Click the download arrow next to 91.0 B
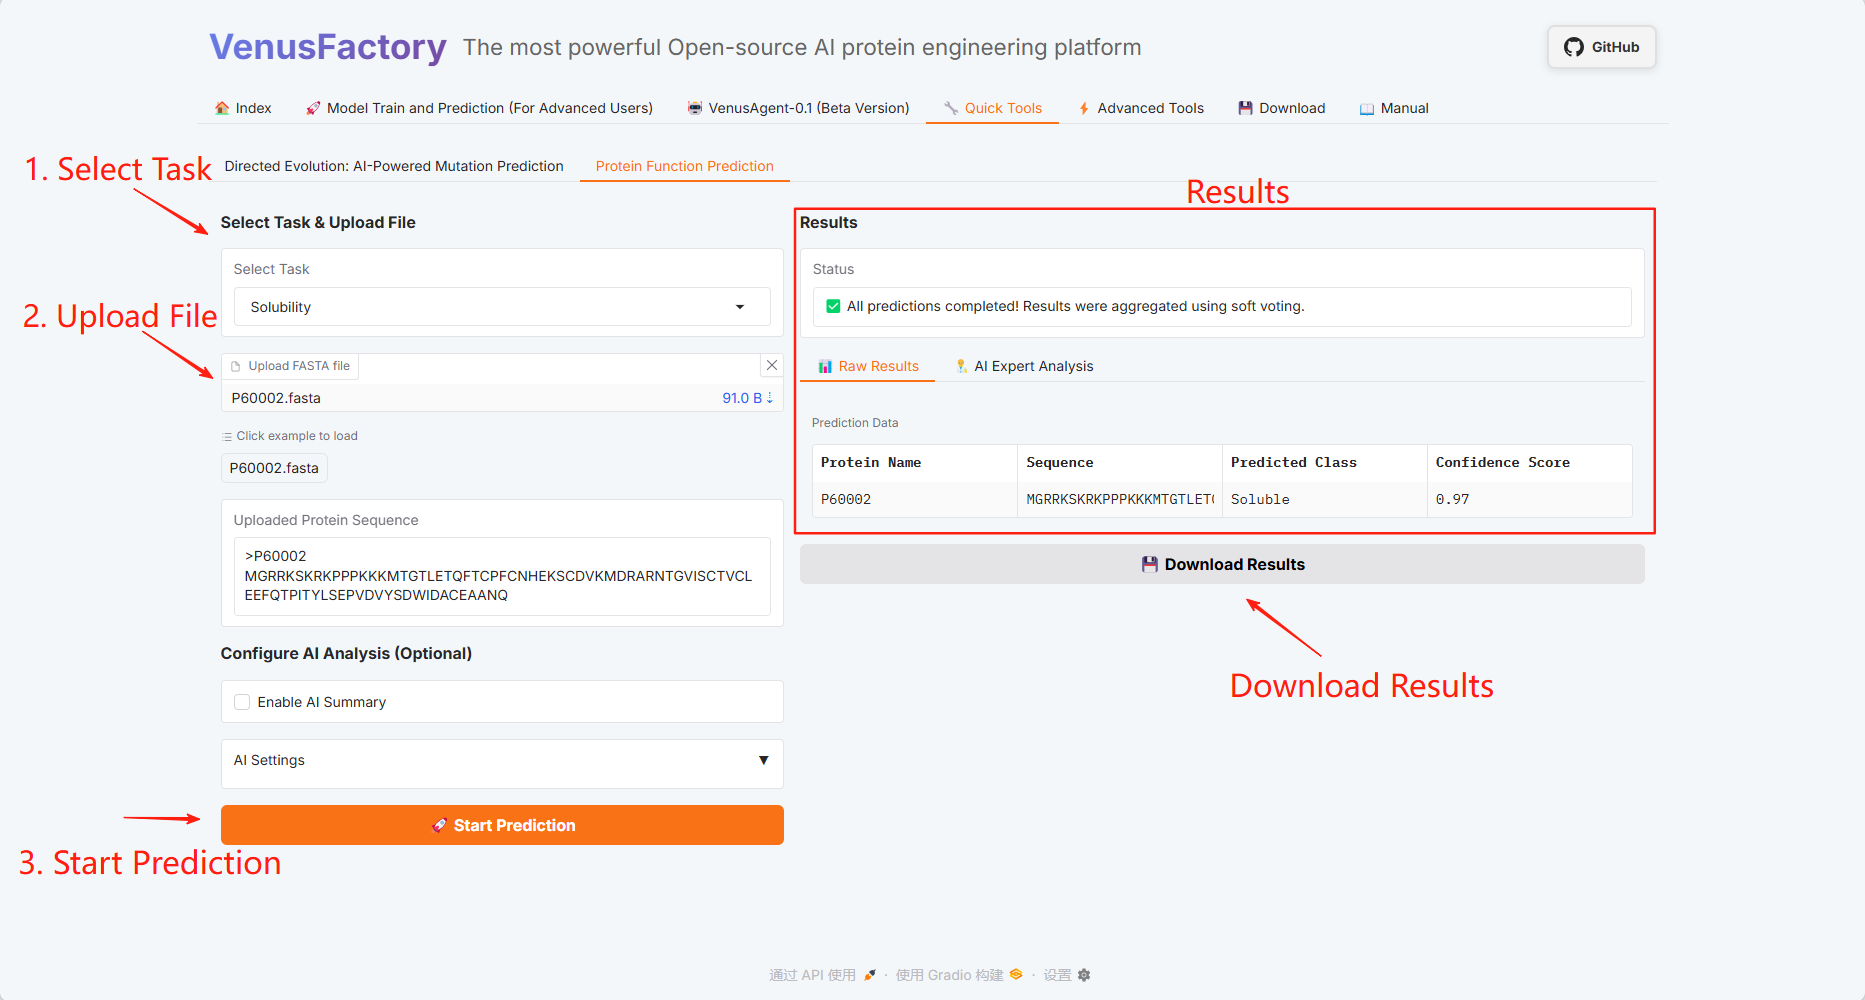1865x1000 pixels. point(769,398)
